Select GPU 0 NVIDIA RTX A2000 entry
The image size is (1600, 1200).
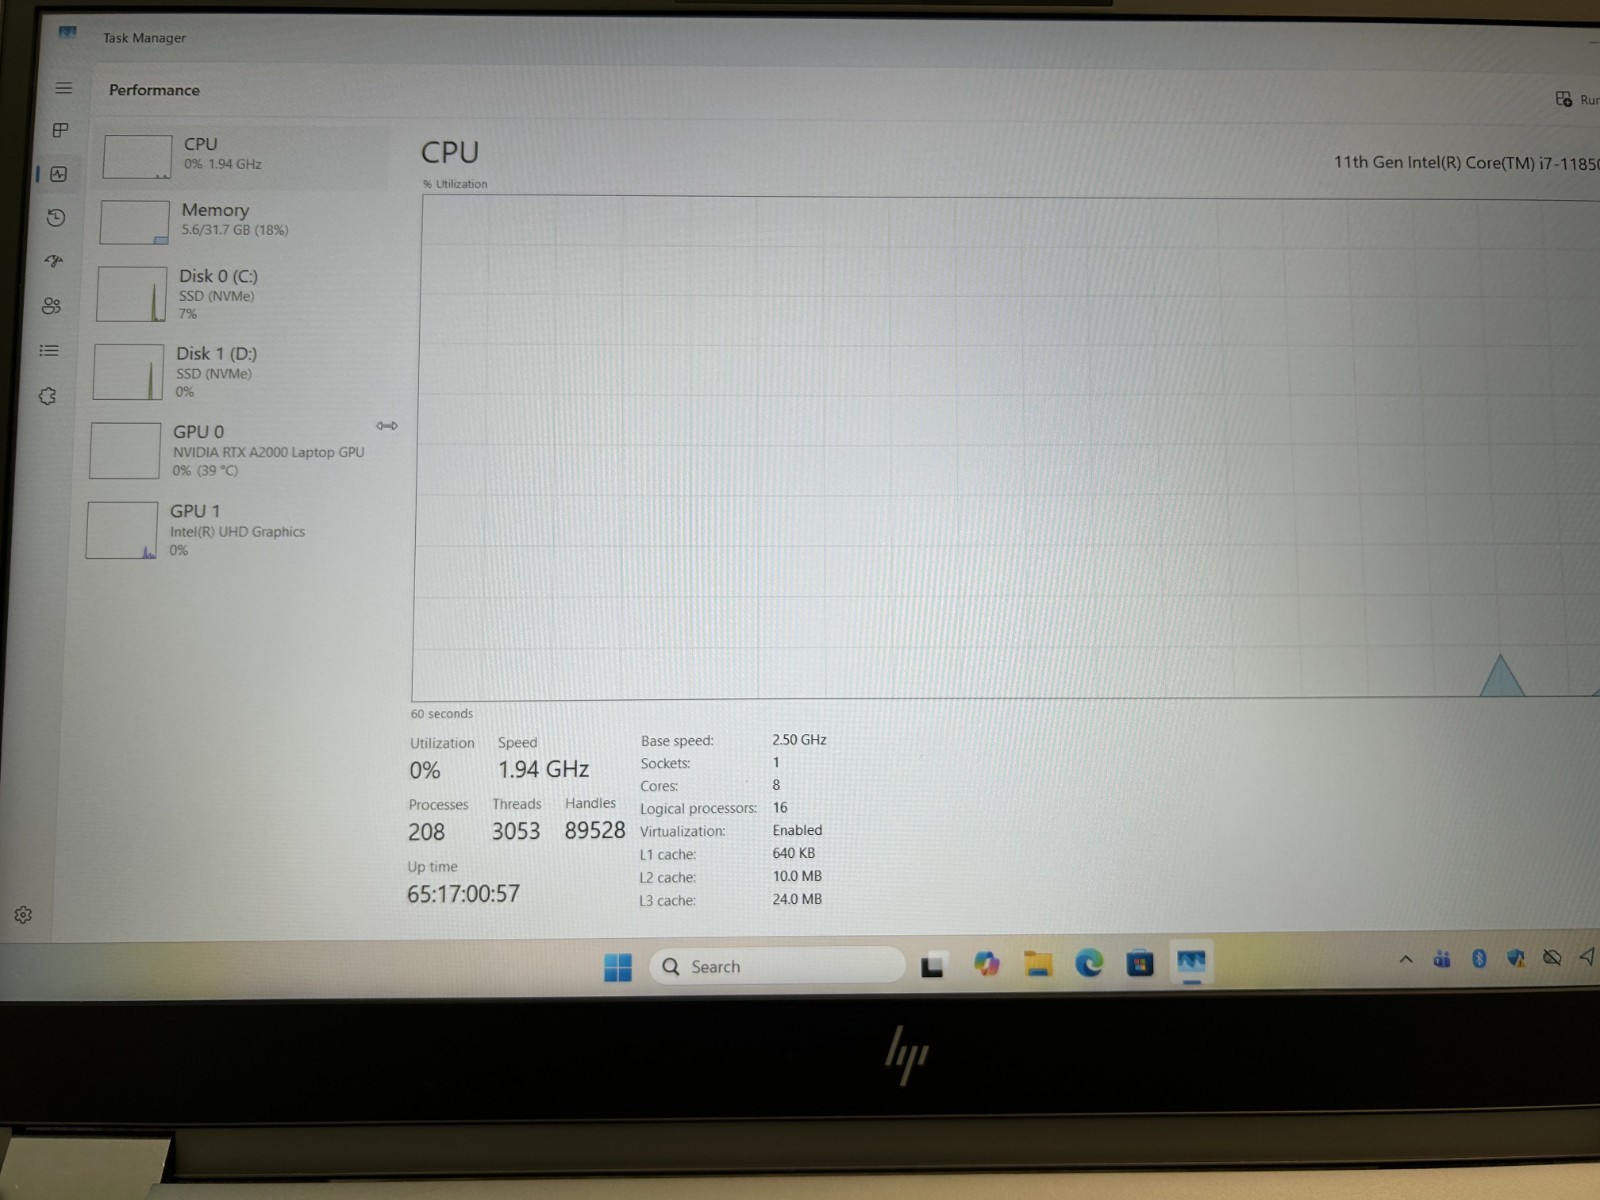point(234,450)
